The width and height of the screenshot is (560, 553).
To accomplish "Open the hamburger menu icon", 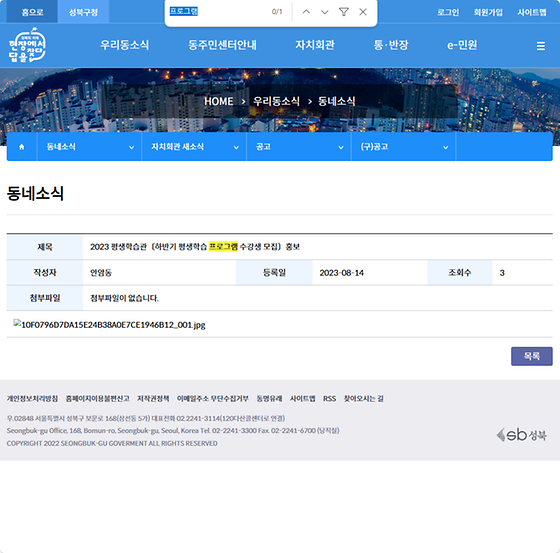I will tap(540, 46).
